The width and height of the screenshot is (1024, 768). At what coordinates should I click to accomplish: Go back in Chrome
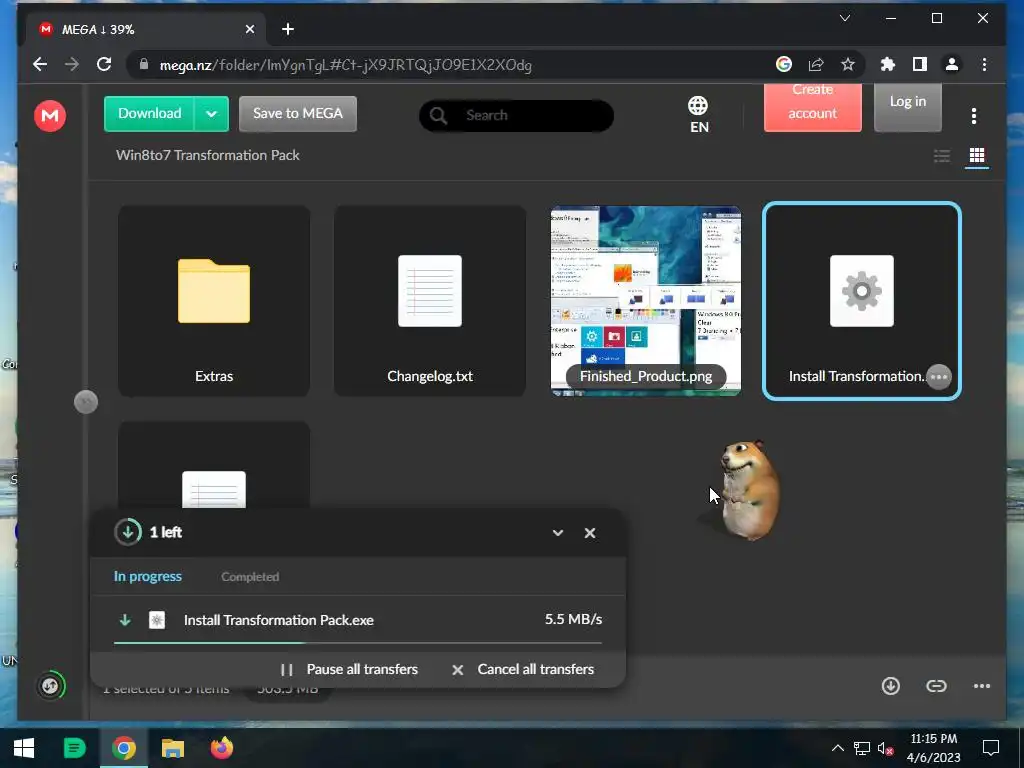[40, 64]
